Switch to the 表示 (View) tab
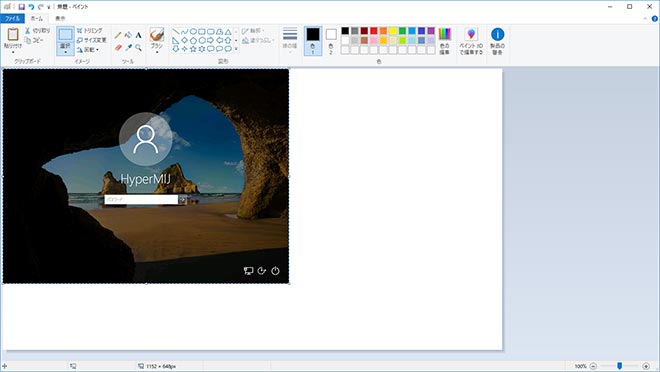The height and width of the screenshot is (372, 660). click(60, 19)
